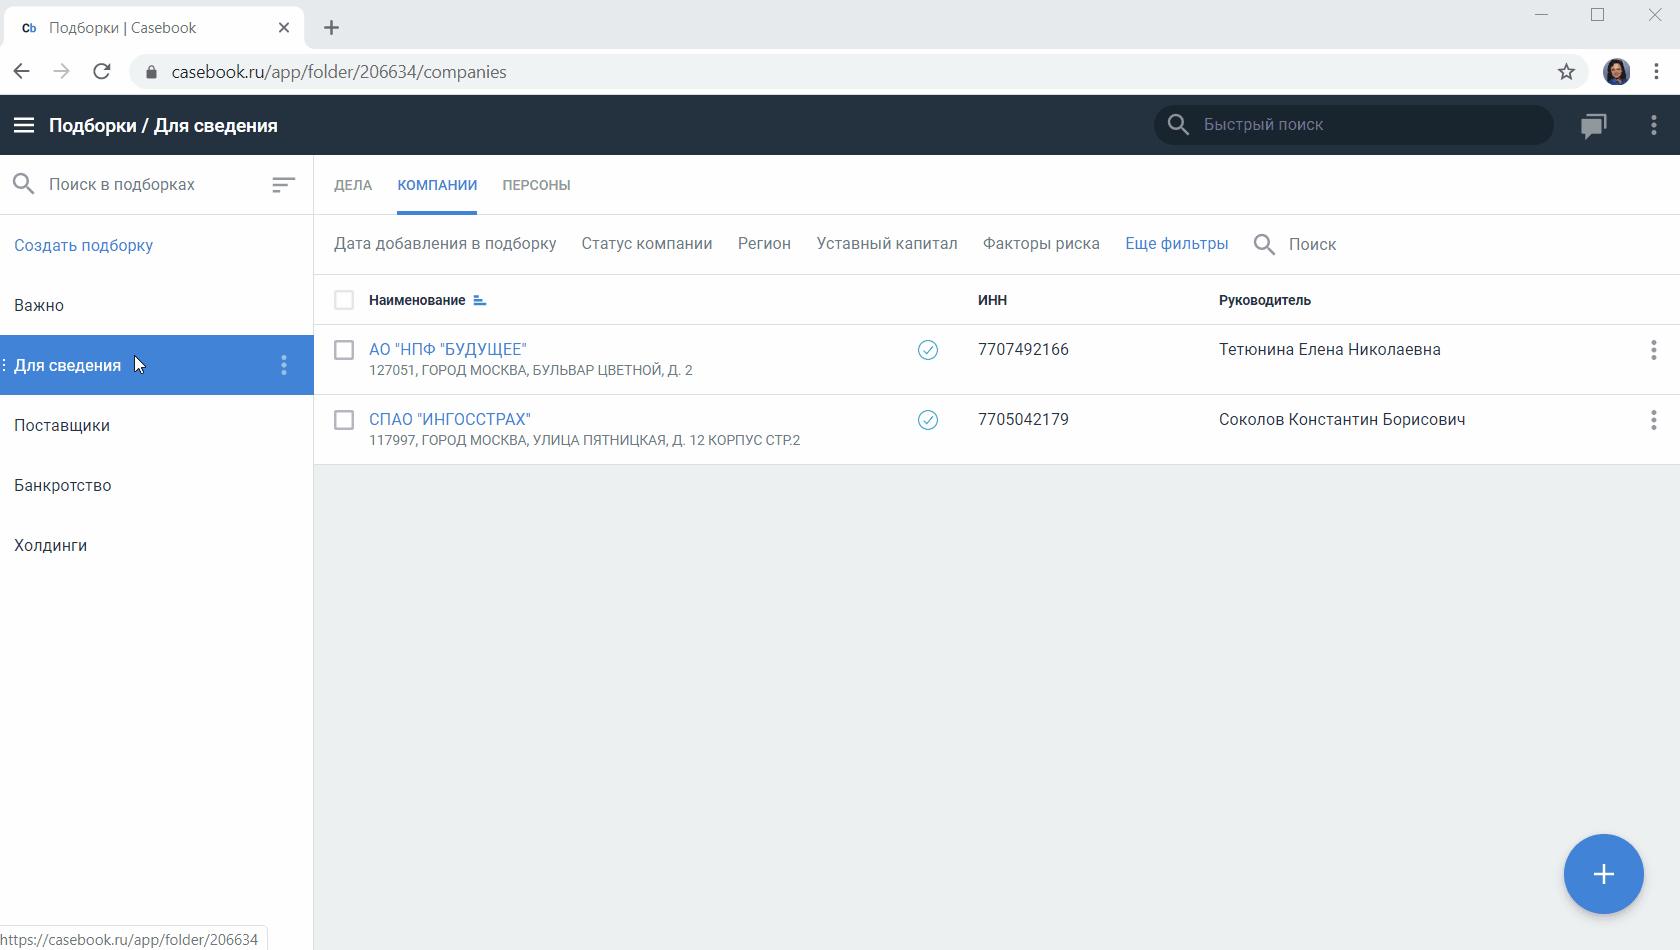This screenshot has height=950, width=1680.
Task: Click the Руководитель column header
Action: pos(1264,300)
